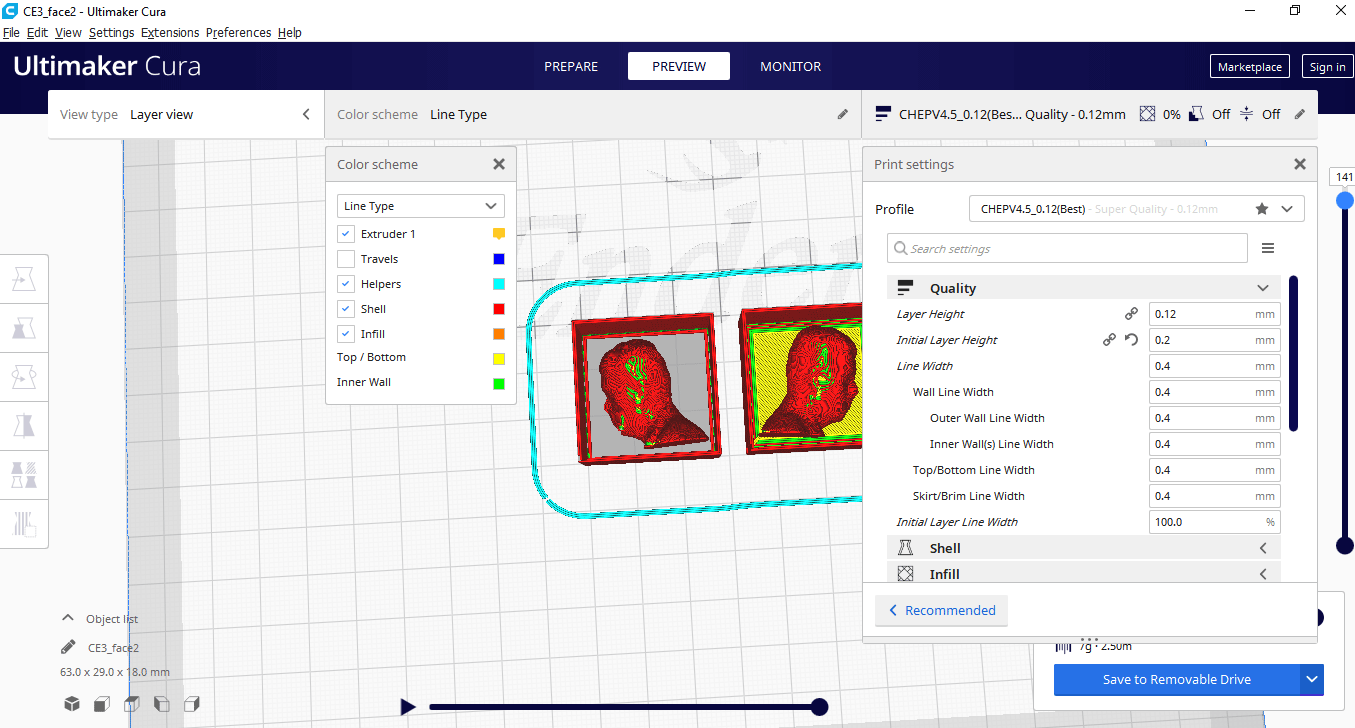Switch to the 3D view cube icon
1355x728 pixels.
coord(72,704)
